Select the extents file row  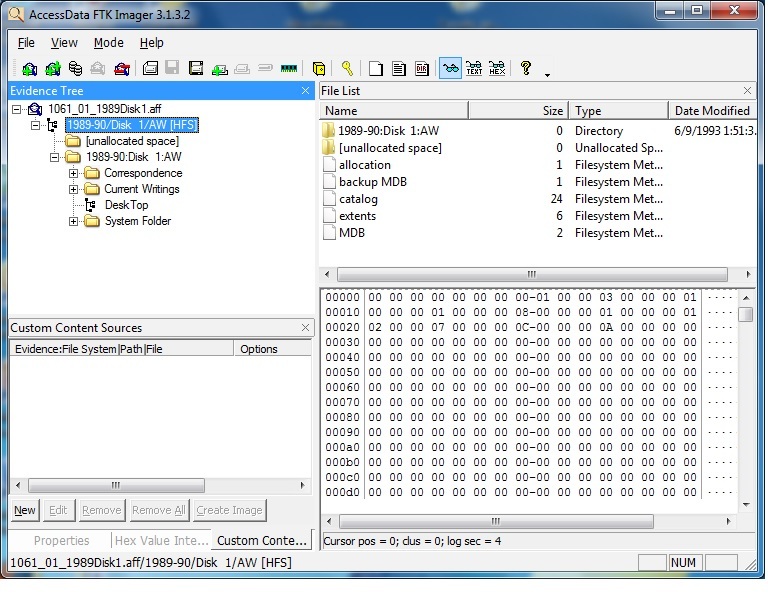coord(358,216)
